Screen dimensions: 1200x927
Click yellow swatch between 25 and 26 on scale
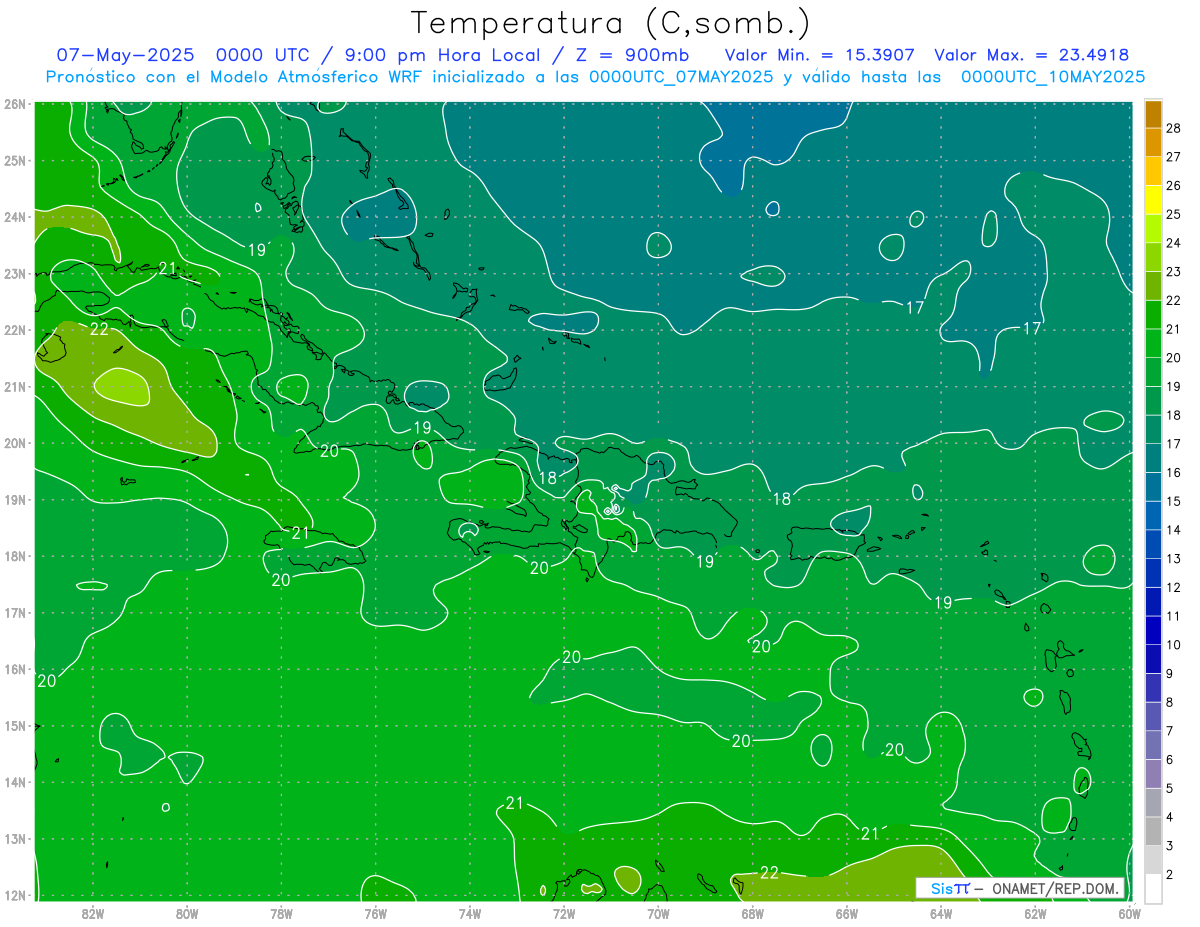coord(1153,200)
